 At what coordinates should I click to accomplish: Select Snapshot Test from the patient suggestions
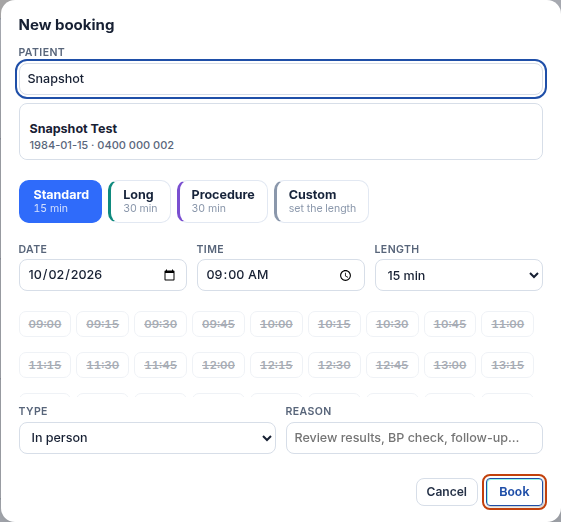coord(281,132)
